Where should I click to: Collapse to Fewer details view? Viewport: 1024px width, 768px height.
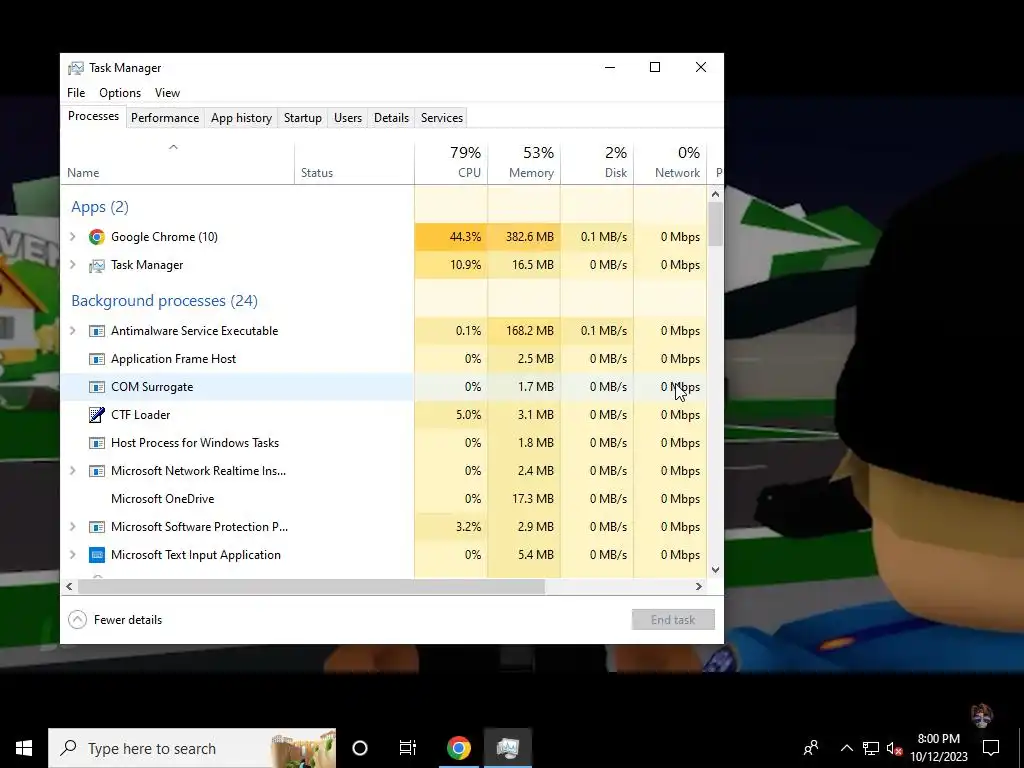click(x=115, y=620)
